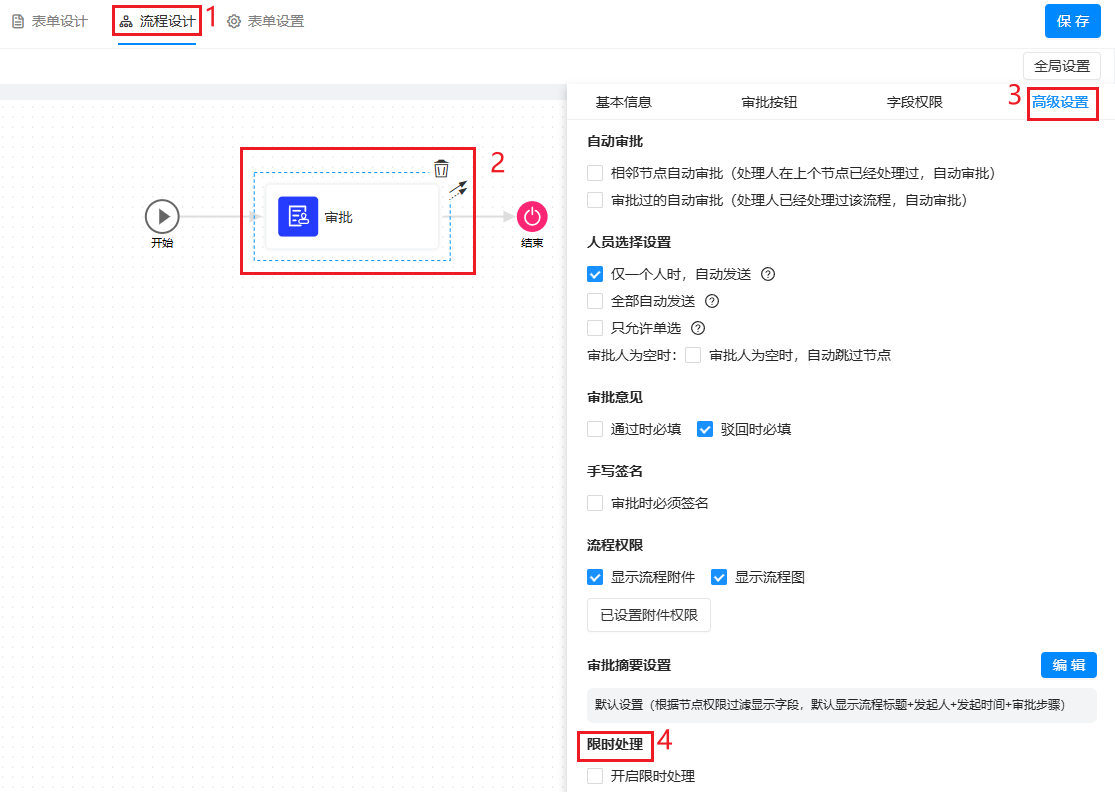Click 已设置附件权限 button
The width and height of the screenshot is (1115, 792).
click(648, 615)
